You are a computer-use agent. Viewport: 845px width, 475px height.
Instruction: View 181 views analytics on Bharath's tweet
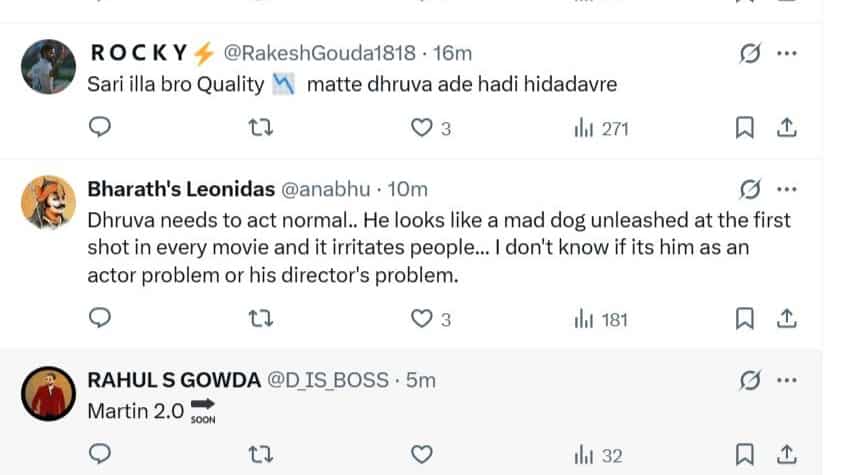pyautogui.click(x=600, y=319)
